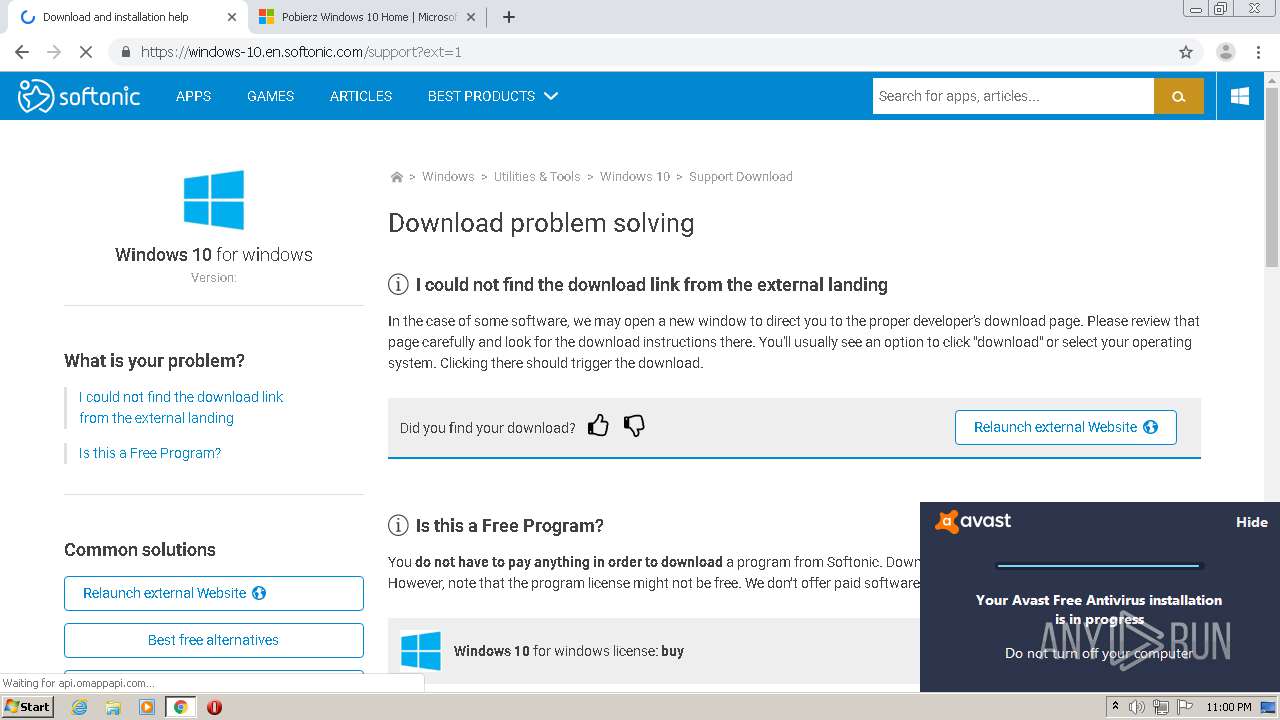Open 'I could not find the download link' sidebar link
The image size is (1280, 720).
coord(181,407)
